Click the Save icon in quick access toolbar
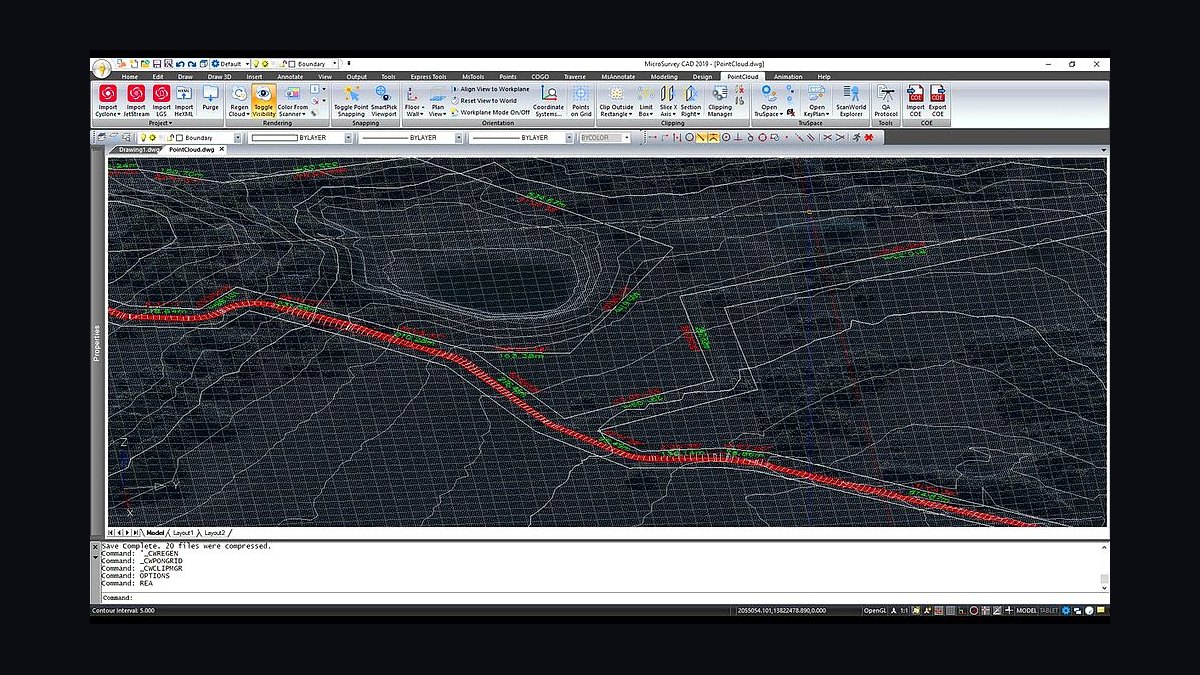The width and height of the screenshot is (1200, 675). [159, 64]
